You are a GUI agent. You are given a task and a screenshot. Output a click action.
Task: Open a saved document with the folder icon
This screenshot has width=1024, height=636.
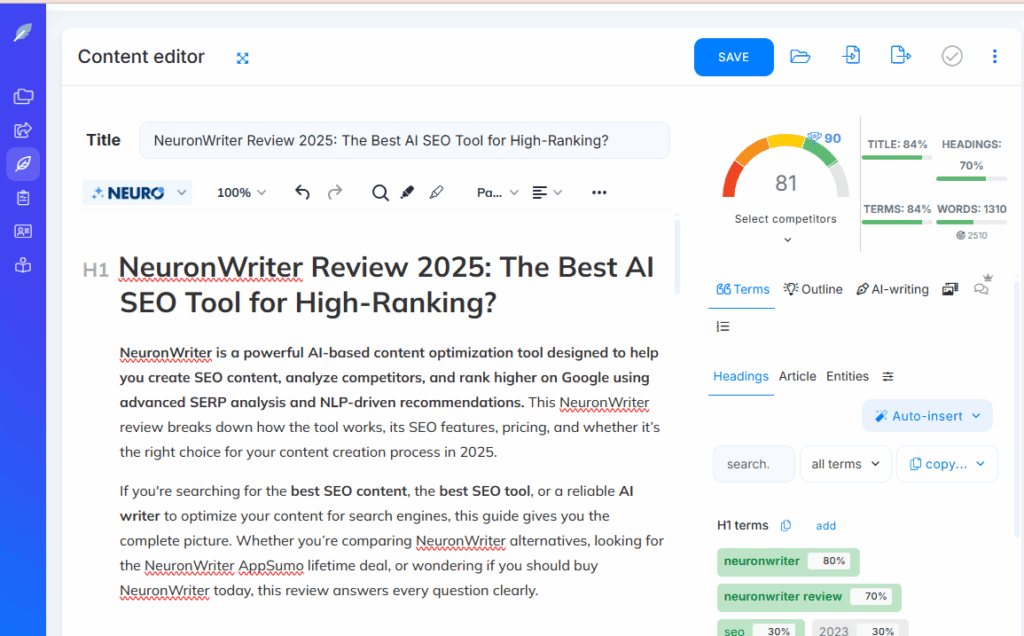tap(799, 56)
